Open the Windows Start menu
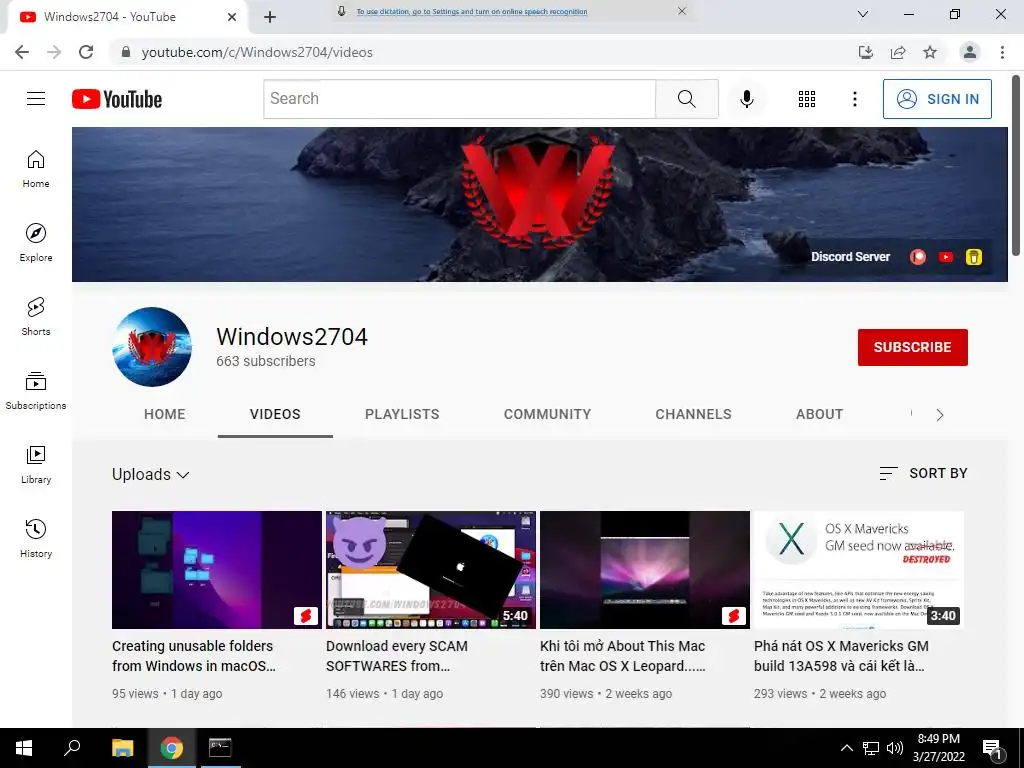The width and height of the screenshot is (1024, 768). (24, 748)
